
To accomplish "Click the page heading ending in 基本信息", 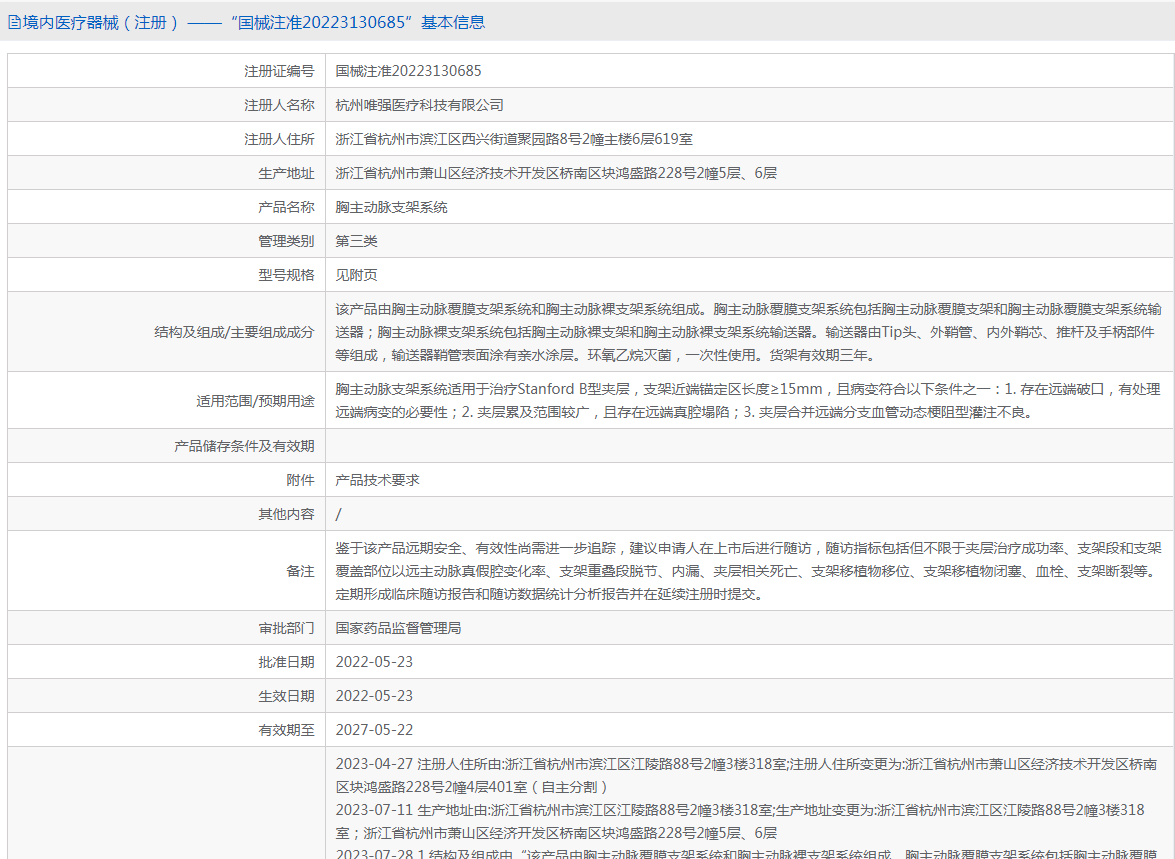I will click(x=254, y=22).
